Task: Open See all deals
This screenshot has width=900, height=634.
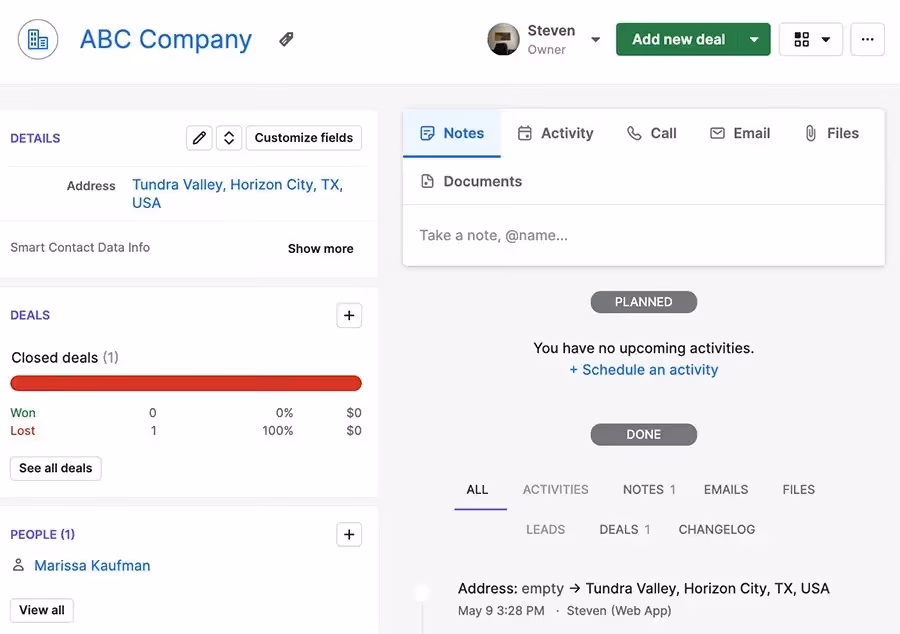Action: point(55,468)
